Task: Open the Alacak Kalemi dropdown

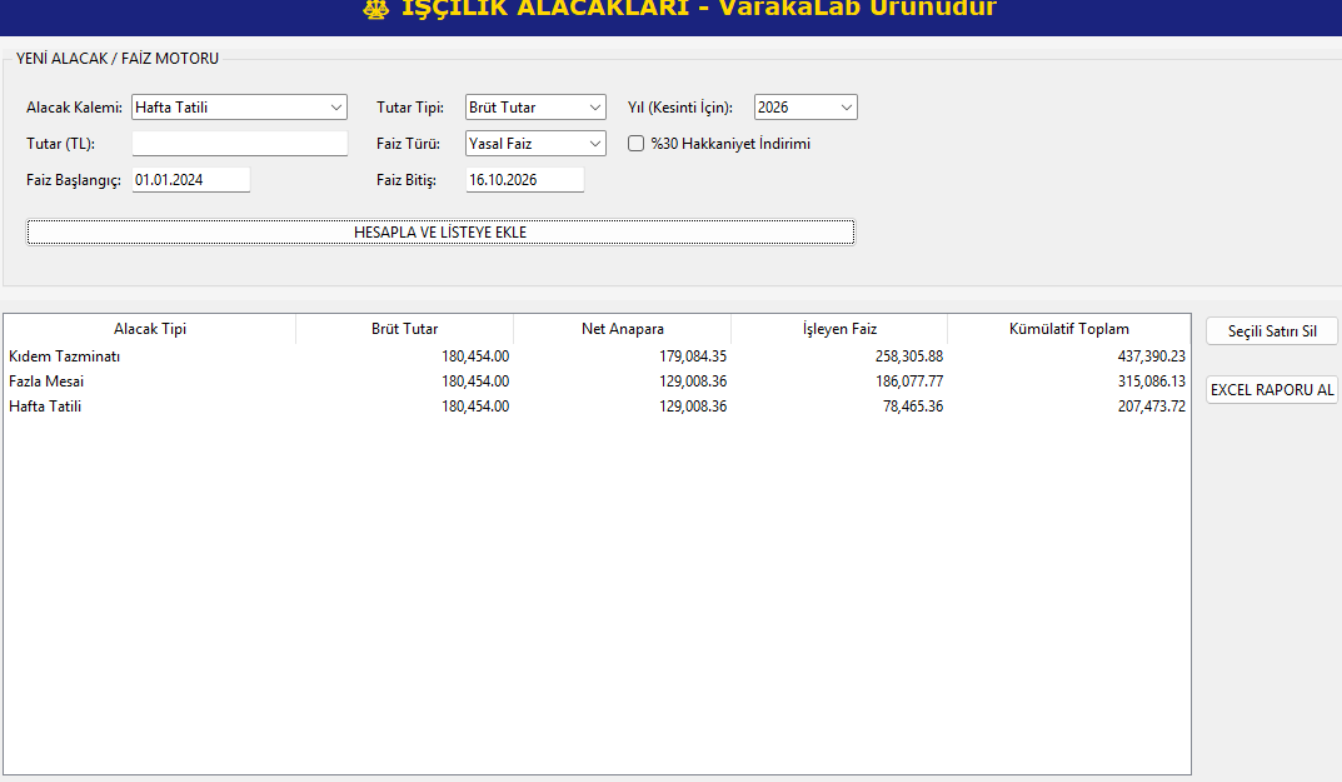Action: point(239,107)
